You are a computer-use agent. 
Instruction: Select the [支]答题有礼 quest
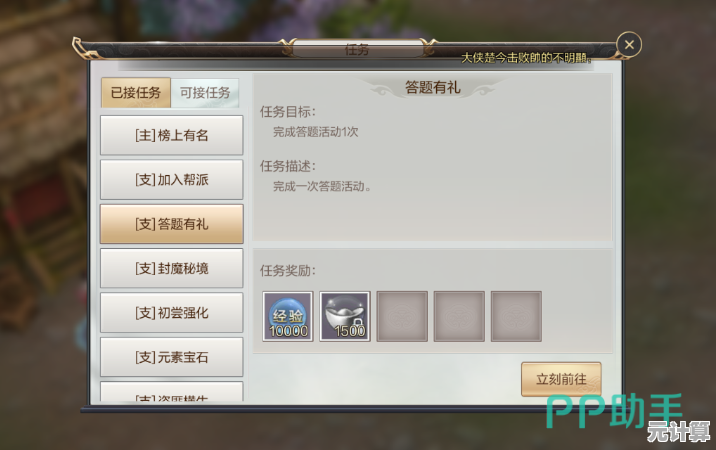pos(171,224)
